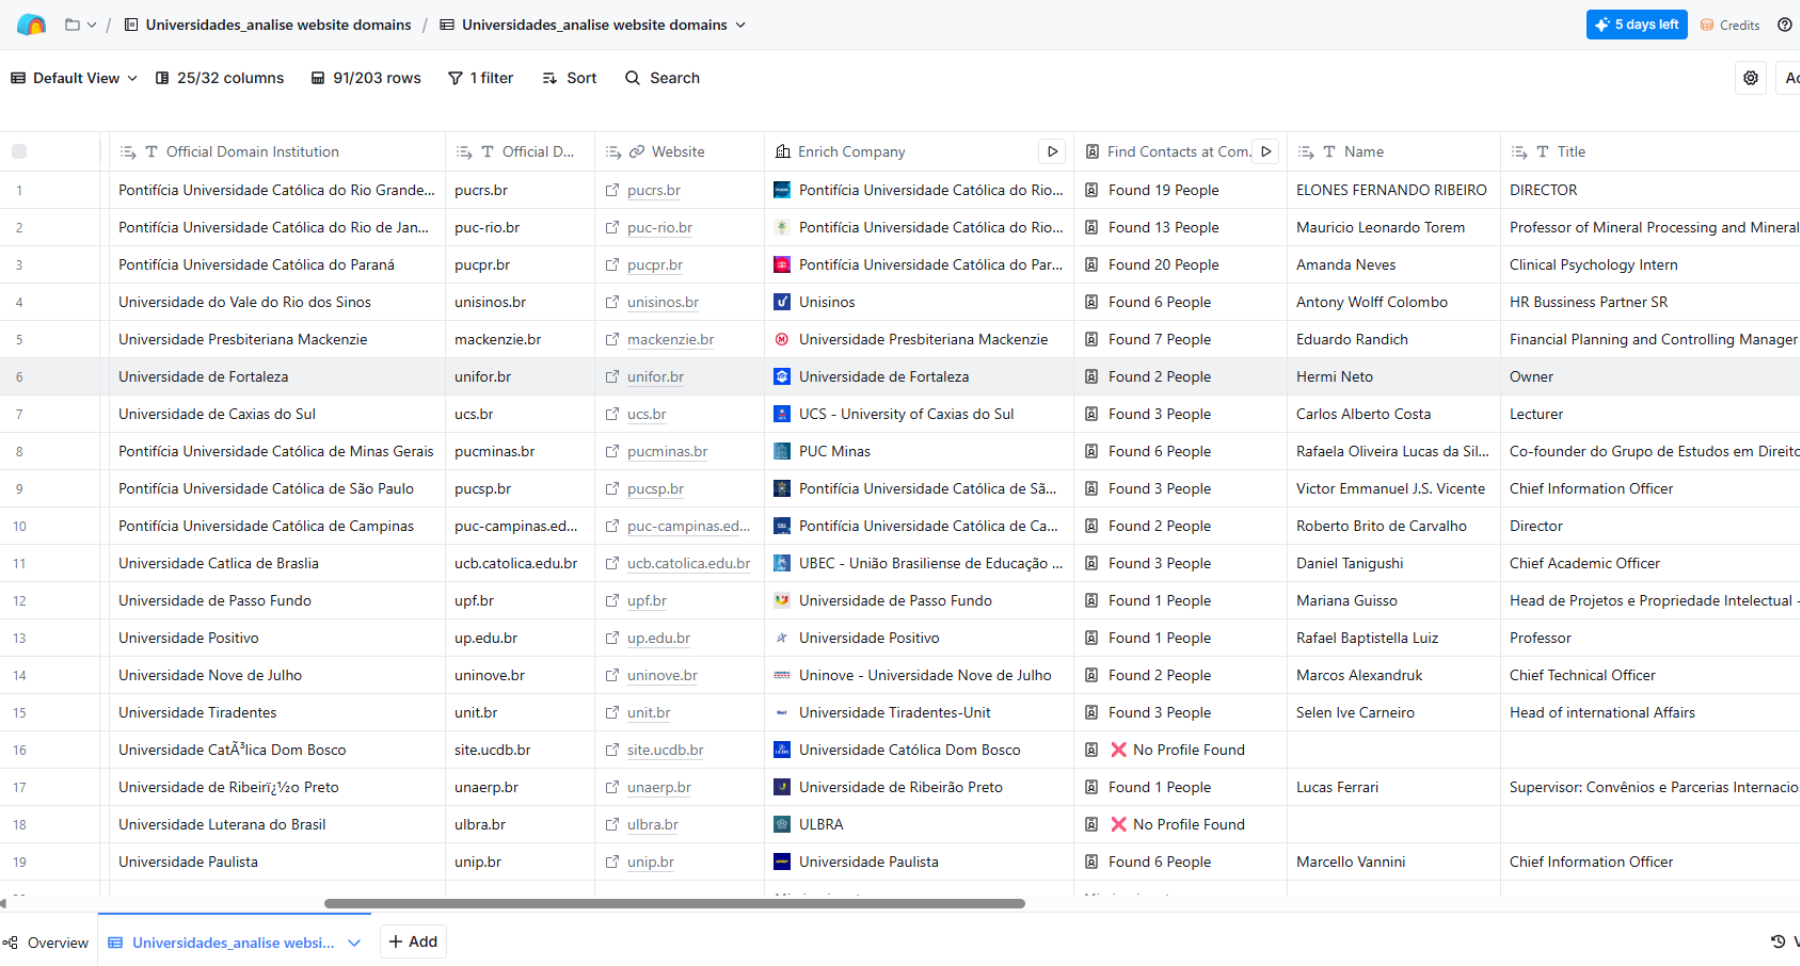Click the 5 days left button
Image resolution: width=1800 pixels, height=966 pixels.
(x=1636, y=25)
